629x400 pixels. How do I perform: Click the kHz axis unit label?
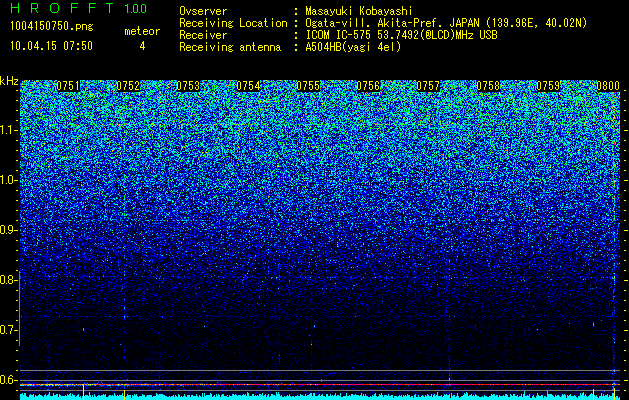tap(9, 81)
